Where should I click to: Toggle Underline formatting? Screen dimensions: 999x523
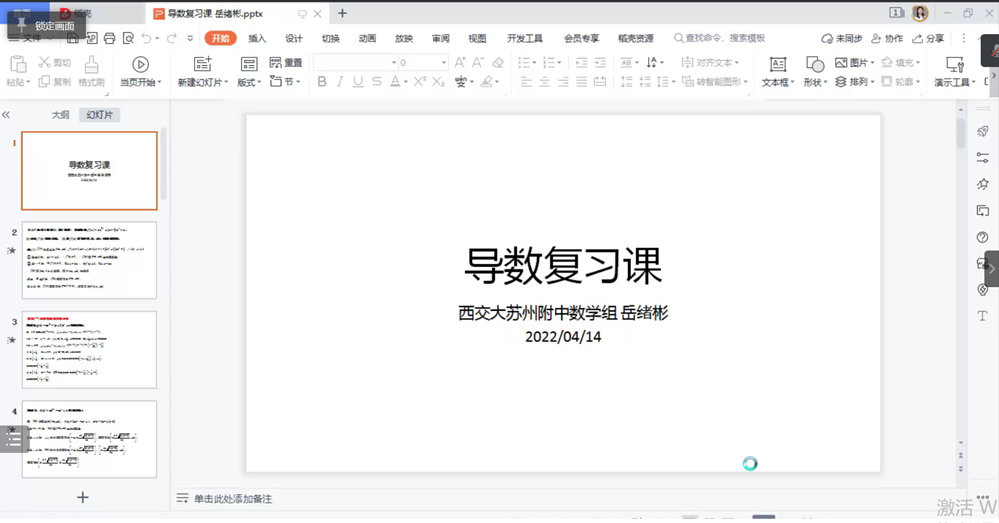358,82
